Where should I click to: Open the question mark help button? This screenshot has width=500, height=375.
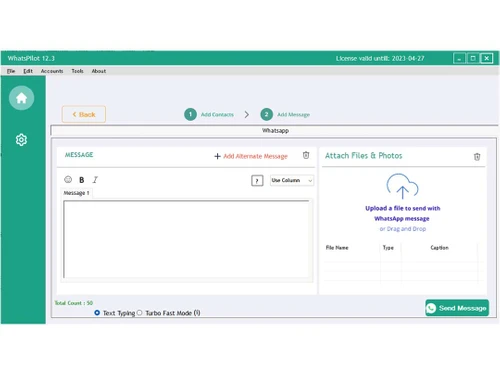[257, 181]
